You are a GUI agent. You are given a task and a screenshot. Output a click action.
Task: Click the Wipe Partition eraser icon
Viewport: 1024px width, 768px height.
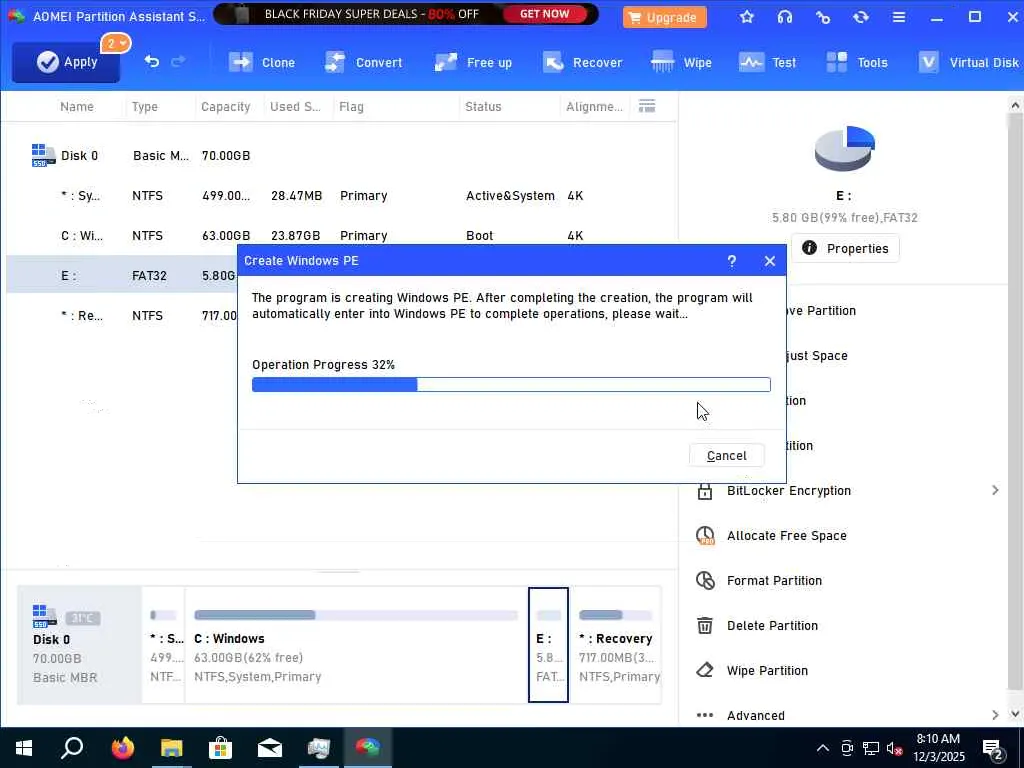click(705, 670)
